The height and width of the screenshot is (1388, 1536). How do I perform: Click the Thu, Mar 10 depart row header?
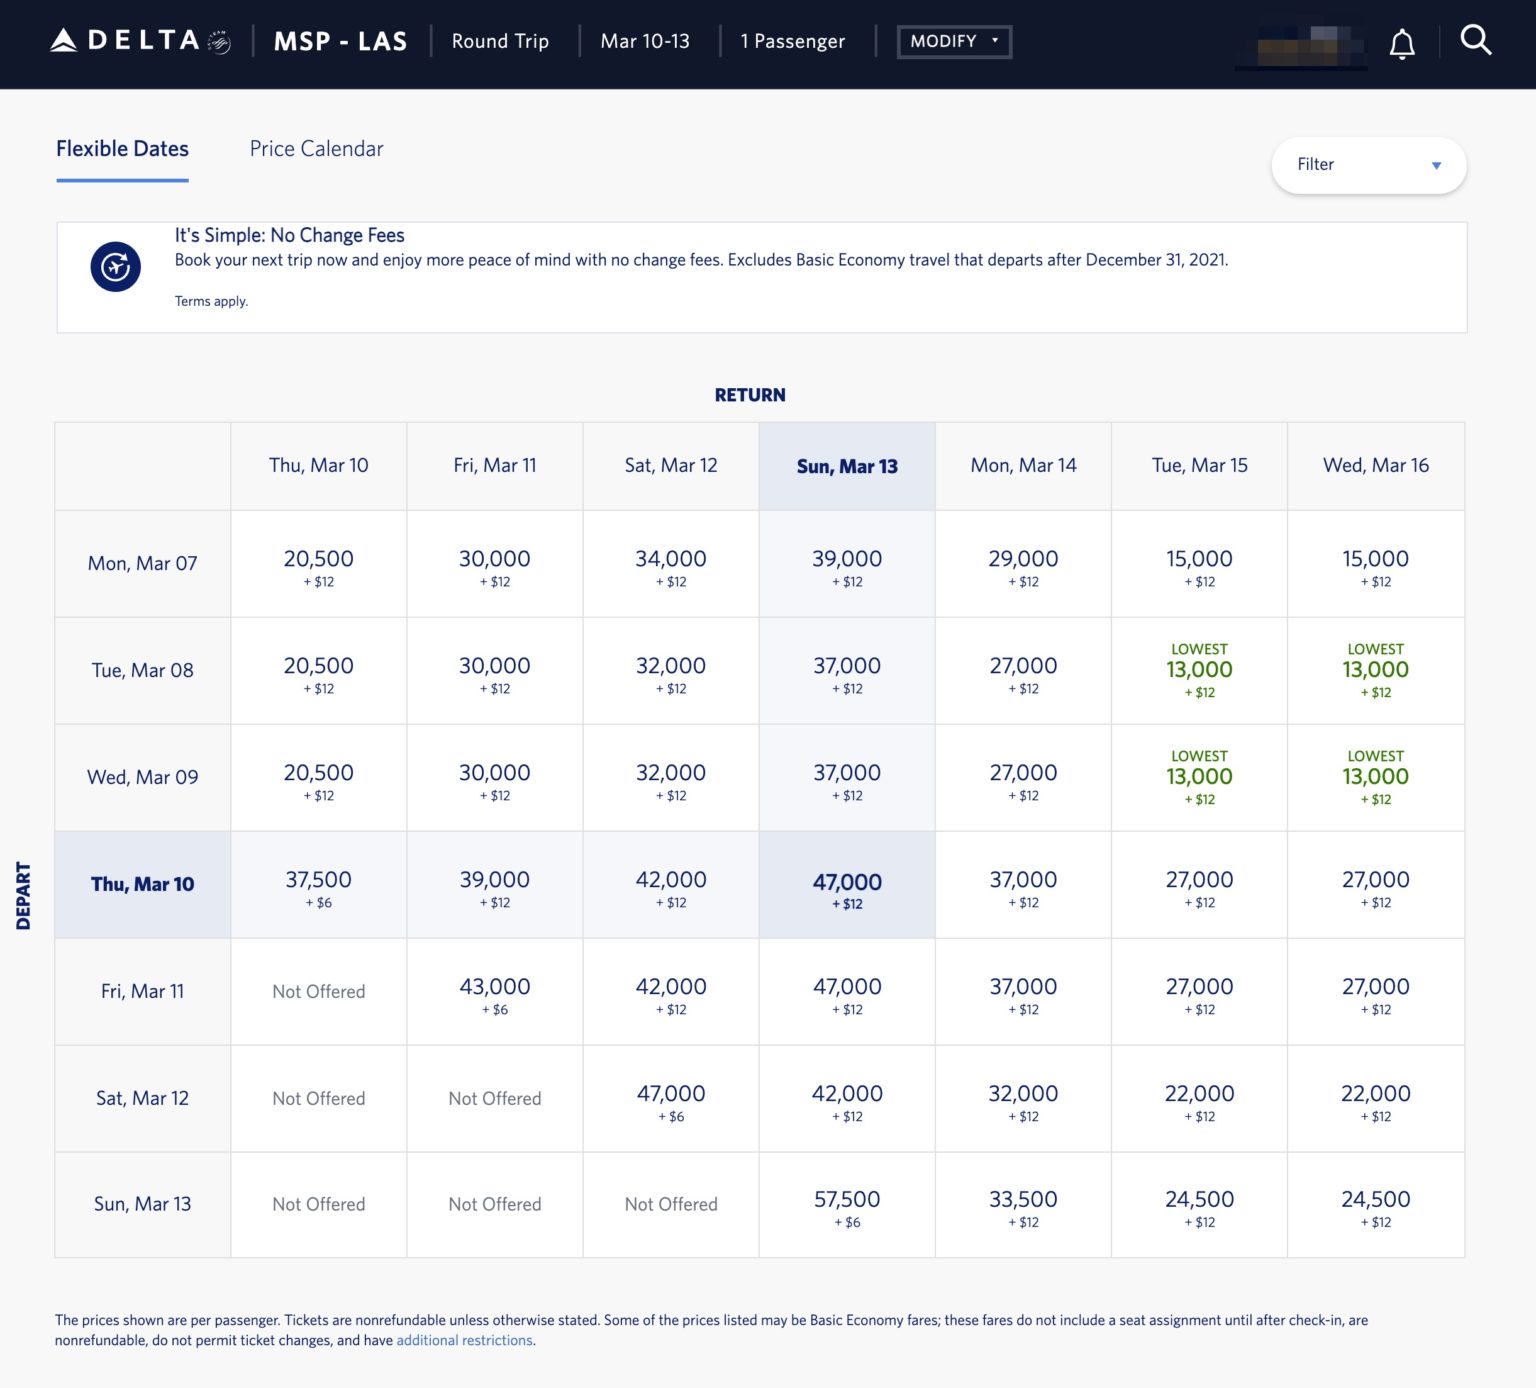(141, 884)
